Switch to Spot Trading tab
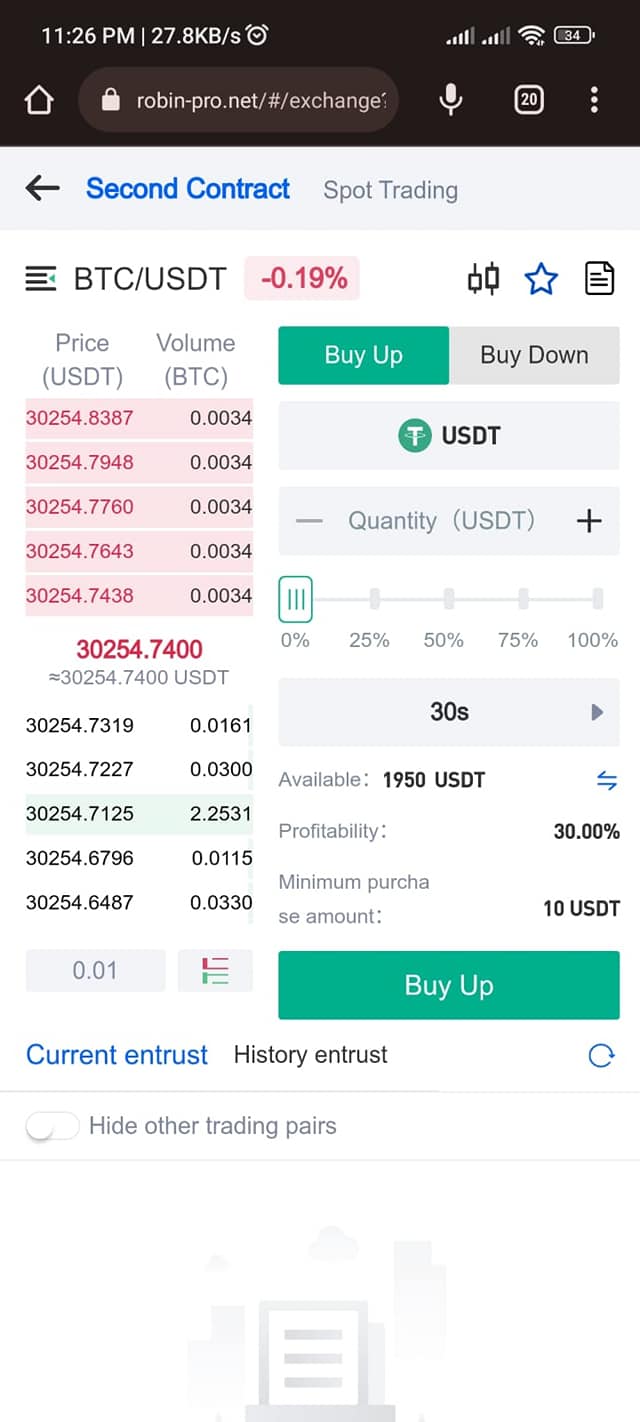 390,190
